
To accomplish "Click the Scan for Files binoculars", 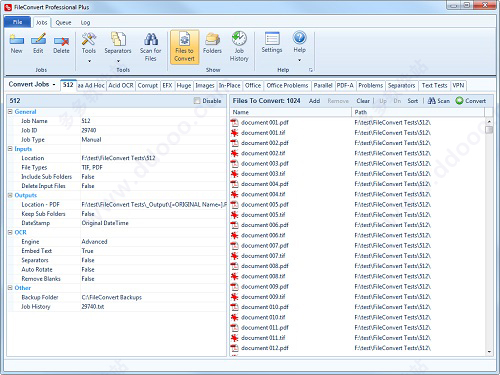I will (151, 39).
